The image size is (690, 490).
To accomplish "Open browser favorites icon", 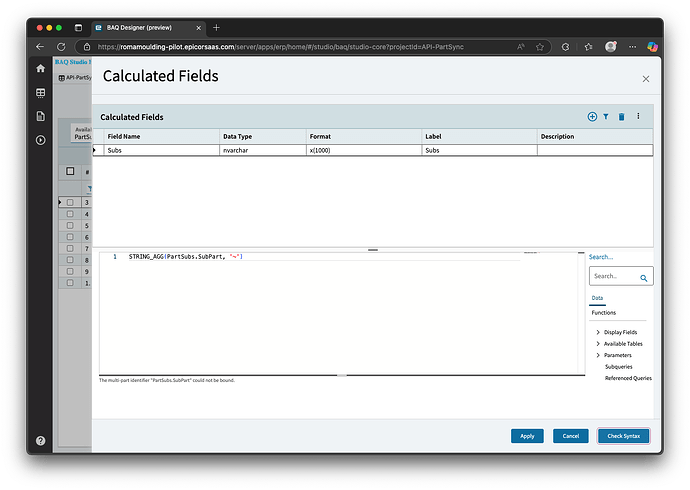I will coord(588,47).
